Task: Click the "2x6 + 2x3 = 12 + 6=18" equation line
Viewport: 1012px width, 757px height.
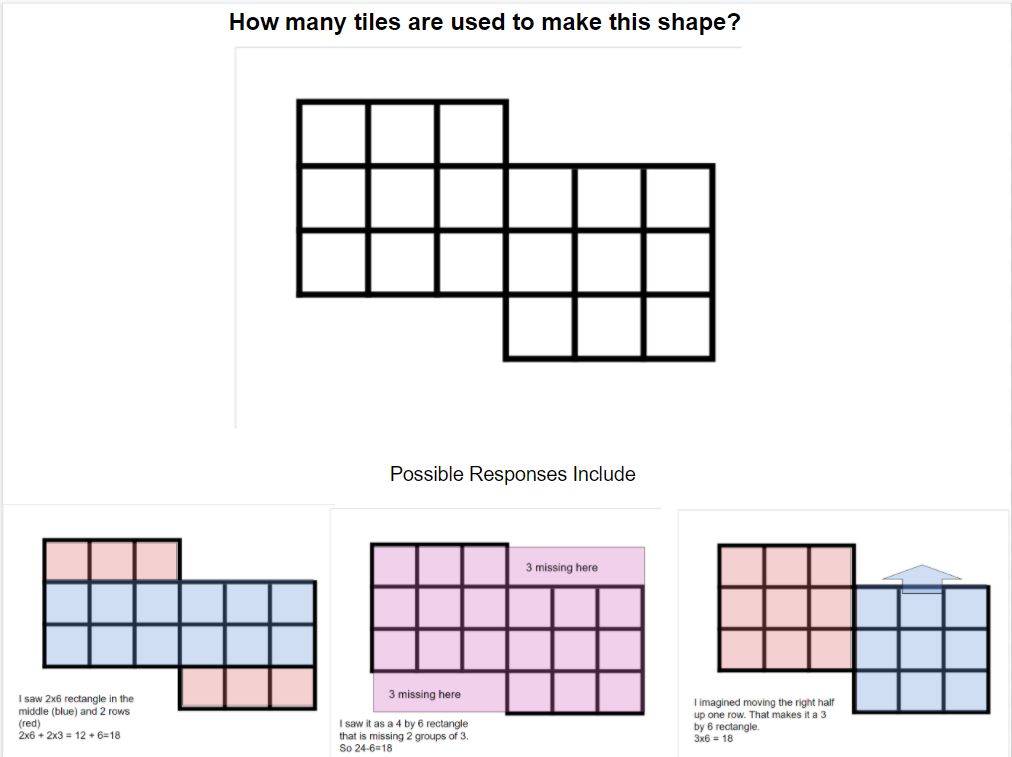Action: [69, 735]
